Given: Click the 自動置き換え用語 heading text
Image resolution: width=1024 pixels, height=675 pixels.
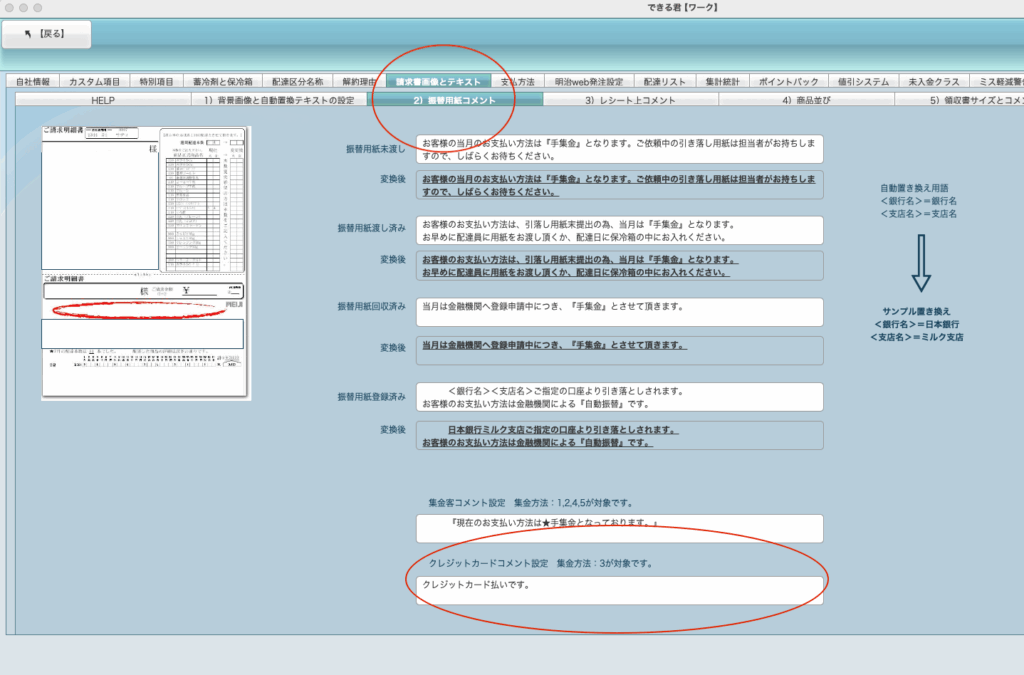Looking at the screenshot, I should (914, 188).
